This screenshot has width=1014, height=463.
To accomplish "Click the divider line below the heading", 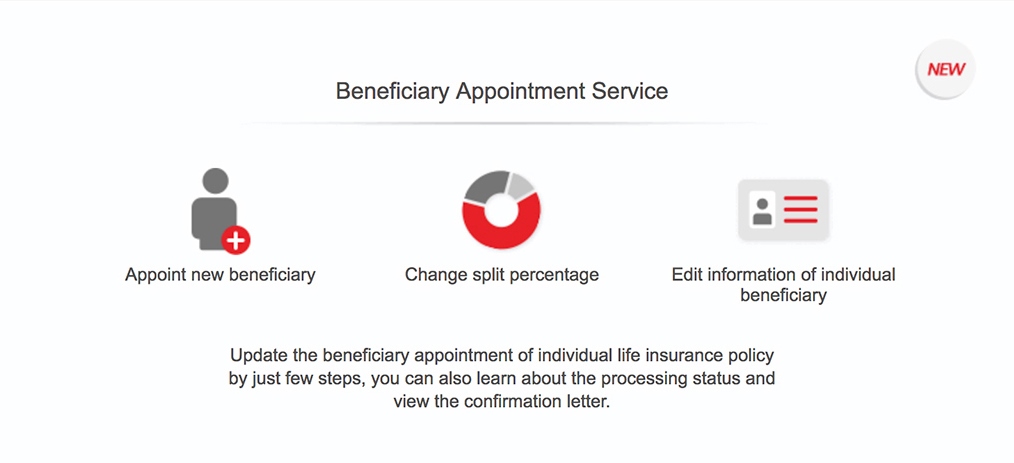I will pyautogui.click(x=501, y=123).
